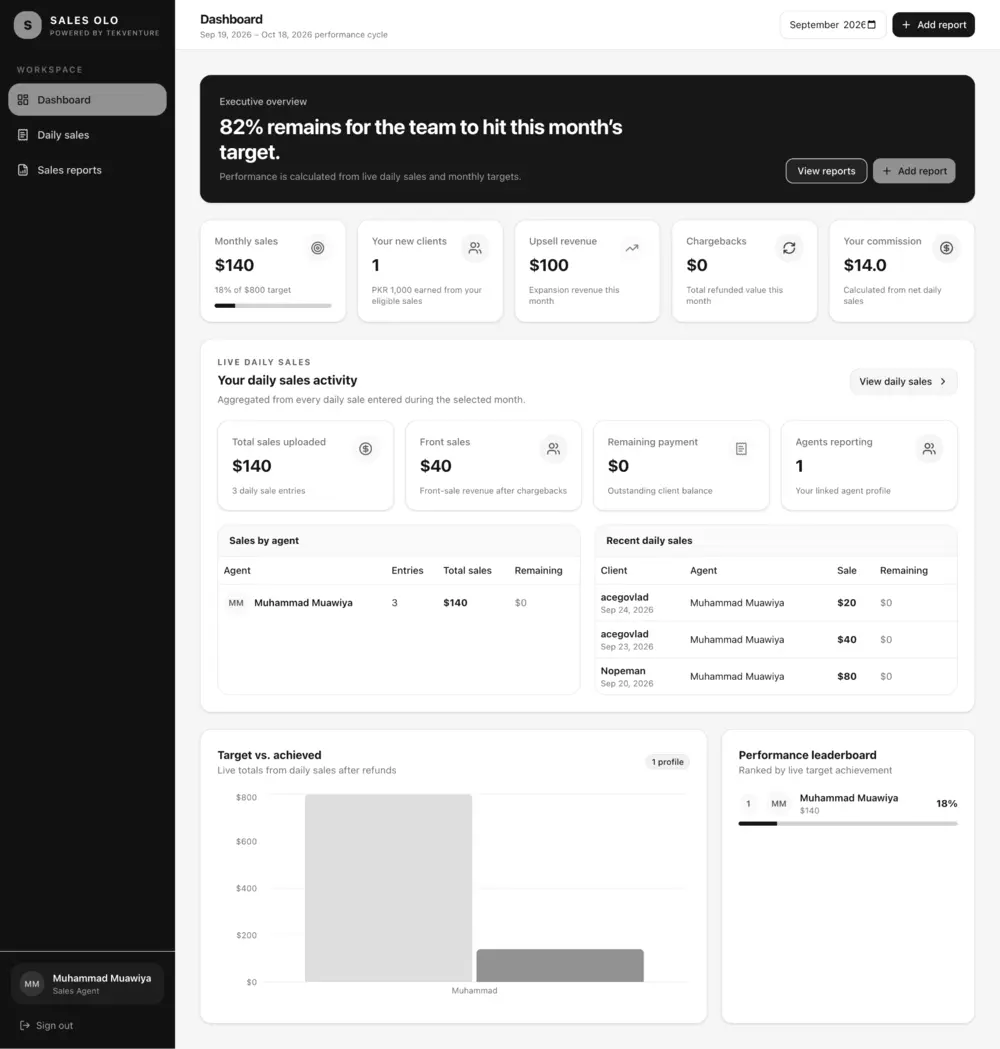
Task: Click the $140 total sales cell in the agent row
Action: coord(456,603)
